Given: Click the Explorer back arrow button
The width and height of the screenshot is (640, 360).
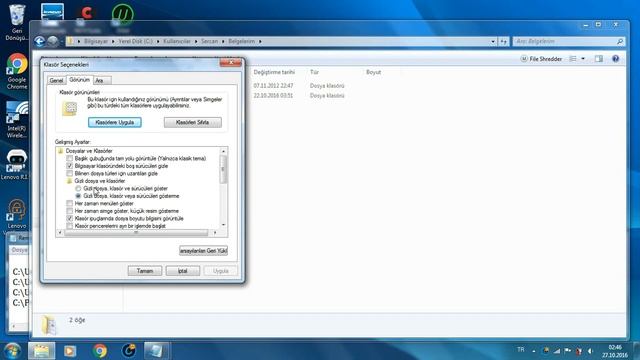Looking at the screenshot, I should click(x=39, y=41).
